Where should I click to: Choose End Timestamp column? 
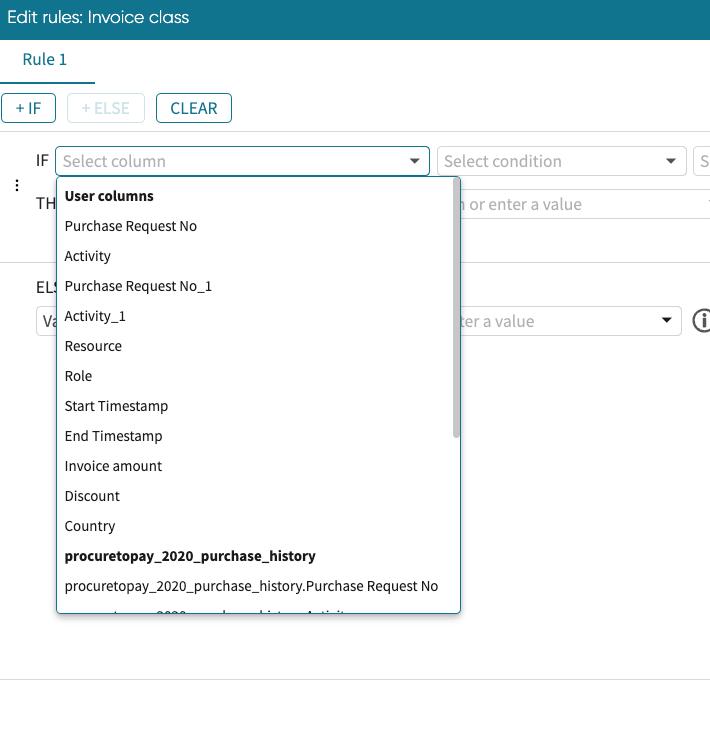pos(113,436)
